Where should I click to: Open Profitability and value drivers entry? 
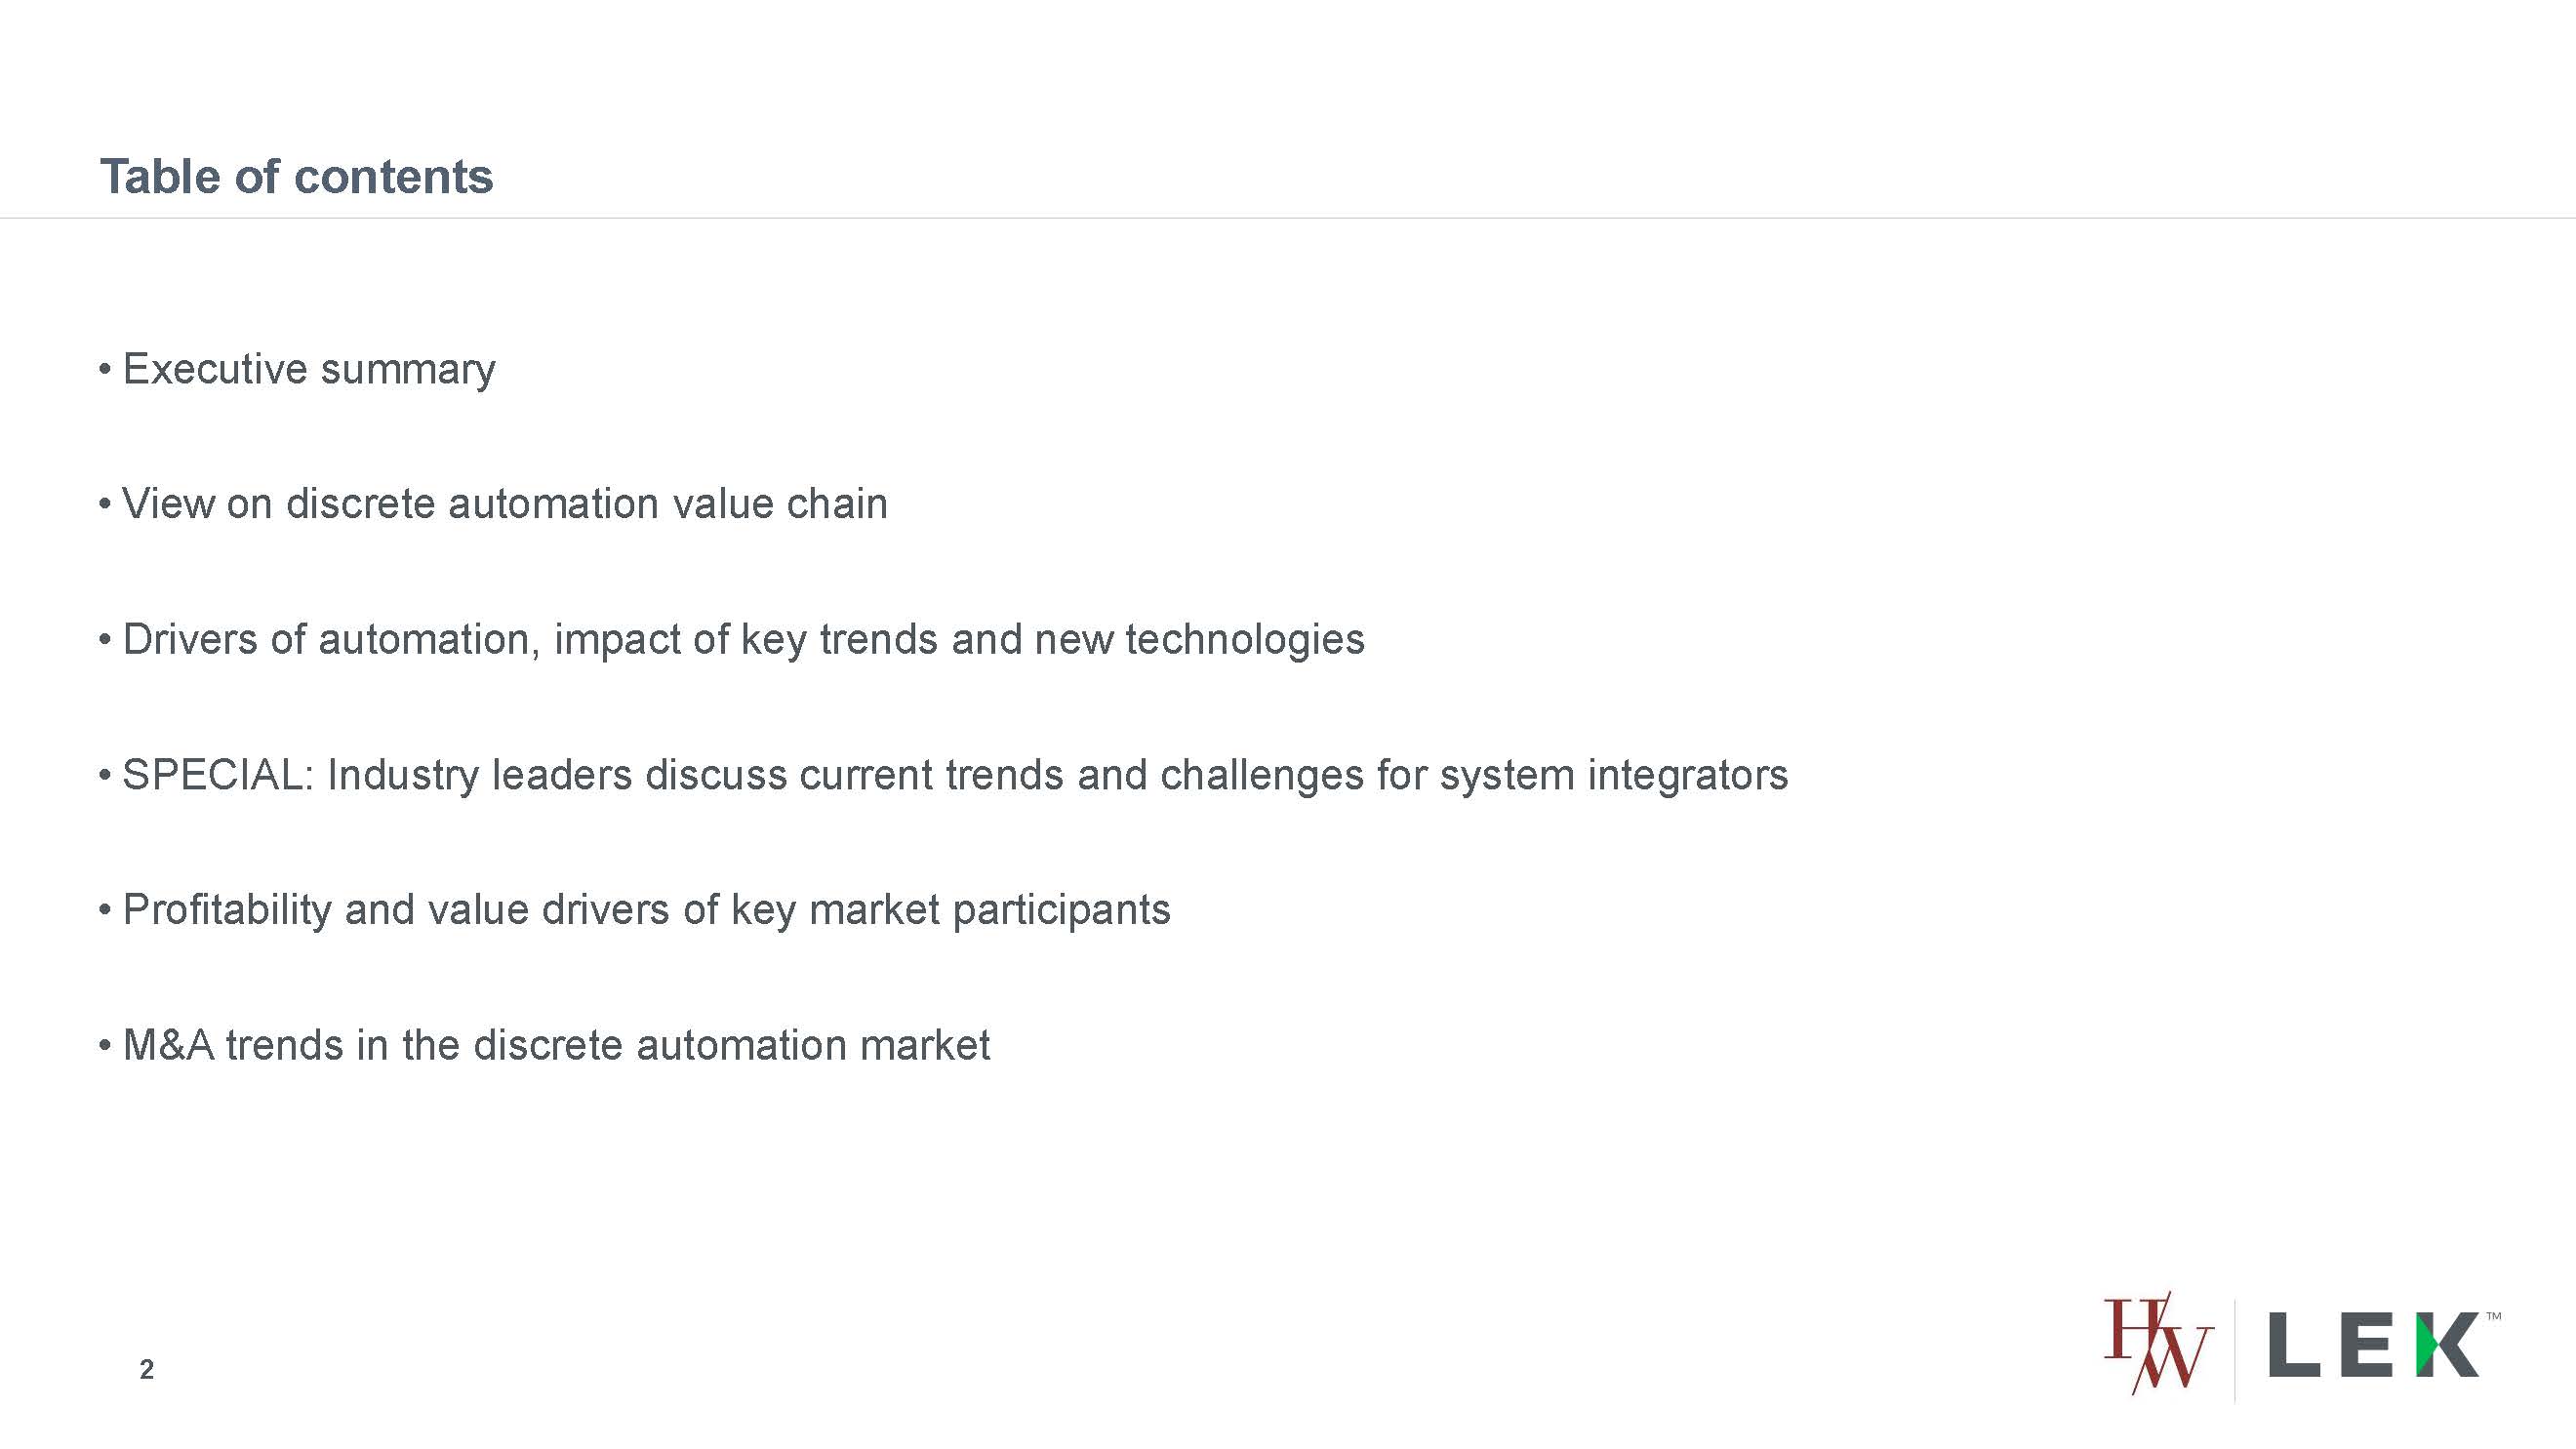646,910
